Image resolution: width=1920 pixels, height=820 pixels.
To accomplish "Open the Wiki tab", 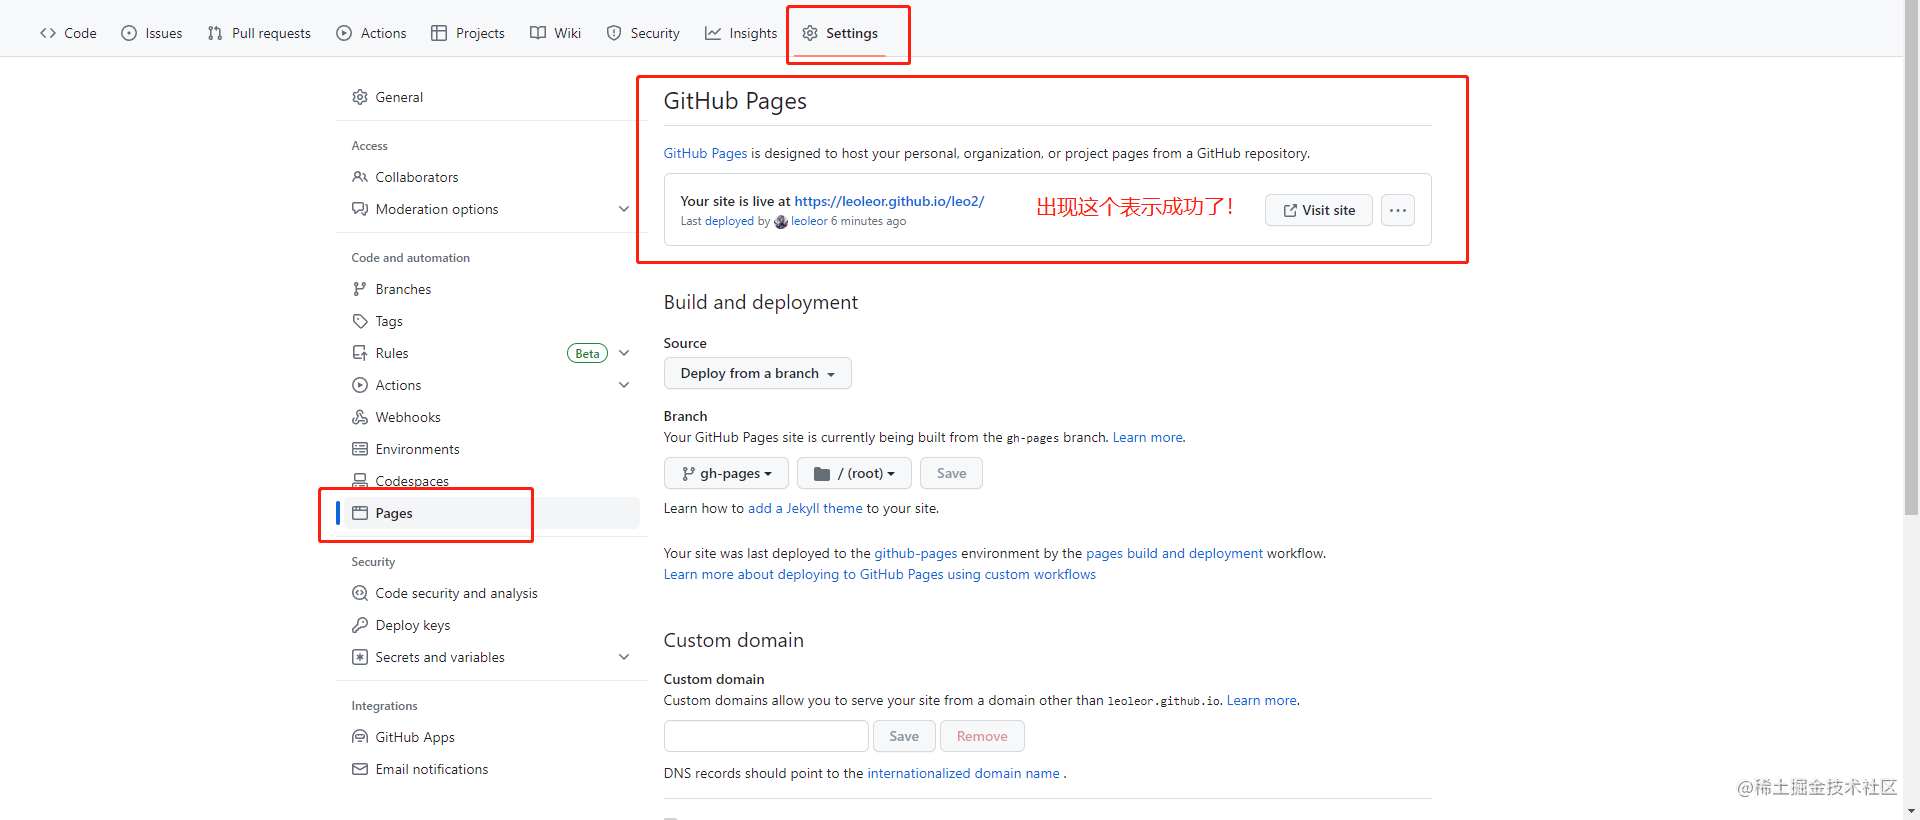I will pyautogui.click(x=555, y=33).
